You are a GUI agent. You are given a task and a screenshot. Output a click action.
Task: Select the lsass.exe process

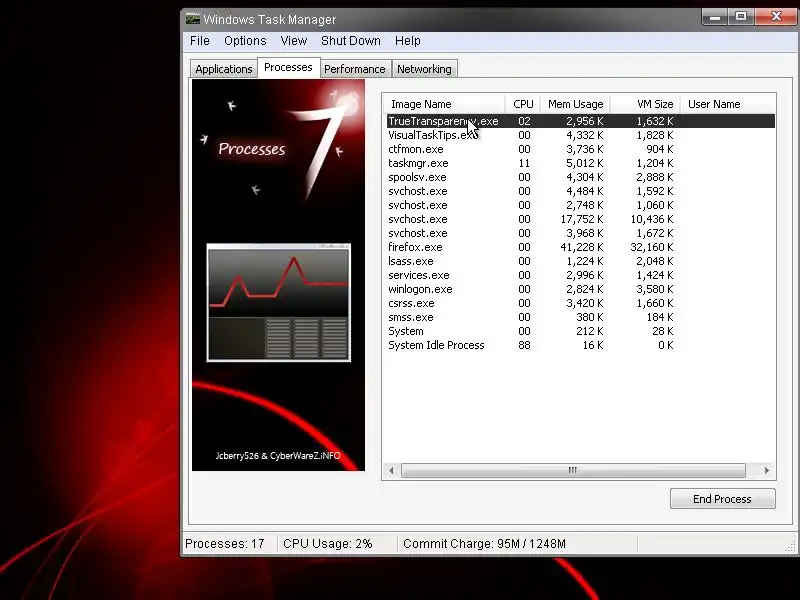pyautogui.click(x=581, y=261)
